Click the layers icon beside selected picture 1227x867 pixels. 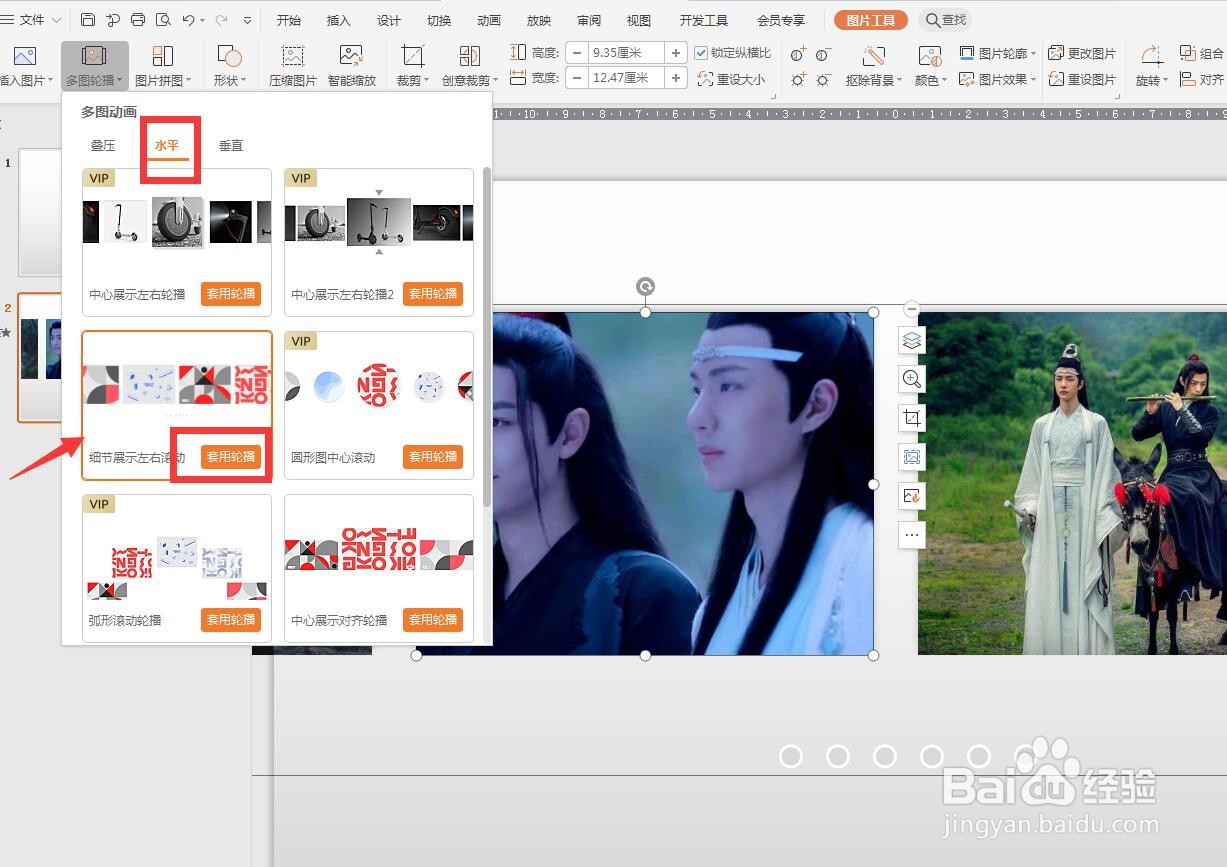point(911,341)
